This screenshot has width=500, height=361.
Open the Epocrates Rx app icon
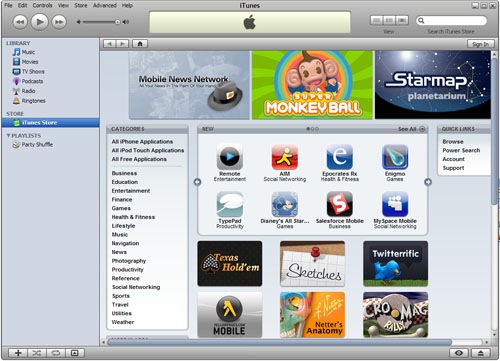click(340, 157)
